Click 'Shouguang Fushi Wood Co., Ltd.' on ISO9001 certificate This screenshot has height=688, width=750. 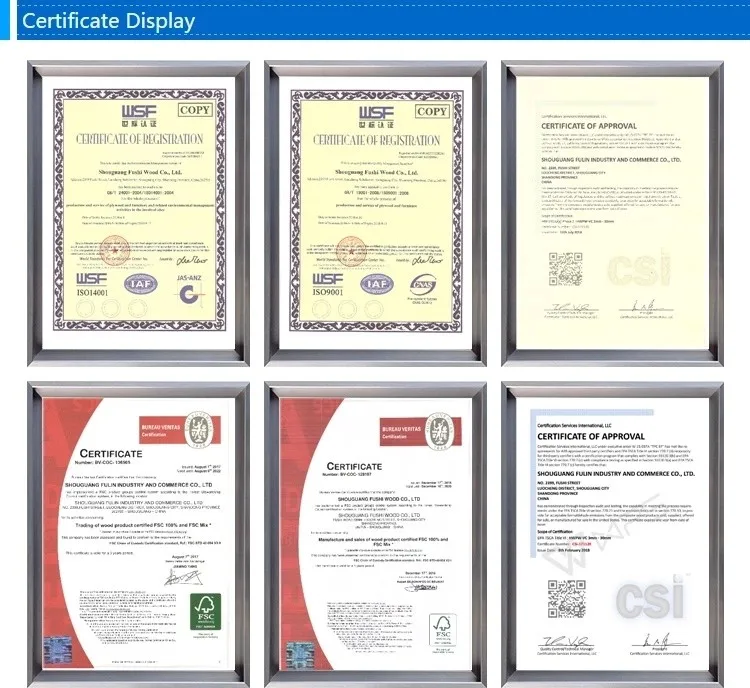click(x=376, y=172)
